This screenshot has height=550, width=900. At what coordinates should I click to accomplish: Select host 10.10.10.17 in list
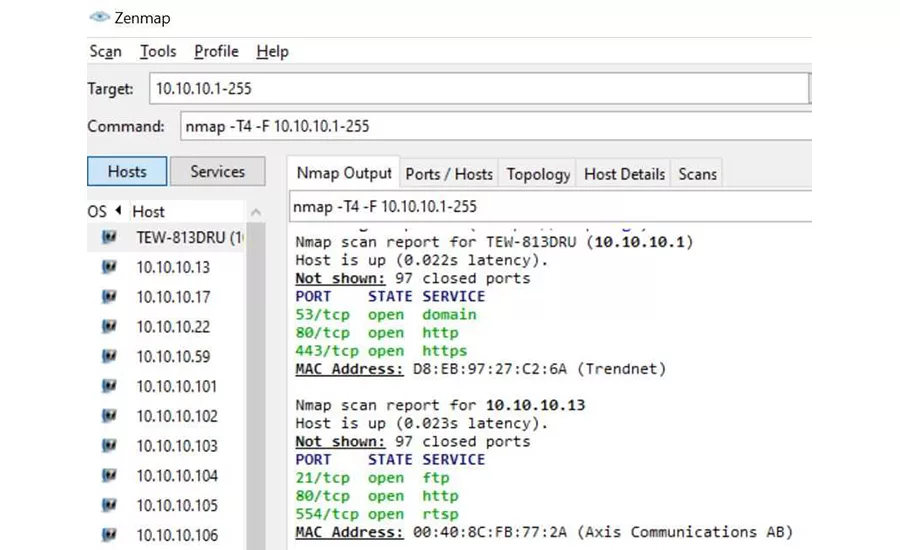(173, 297)
